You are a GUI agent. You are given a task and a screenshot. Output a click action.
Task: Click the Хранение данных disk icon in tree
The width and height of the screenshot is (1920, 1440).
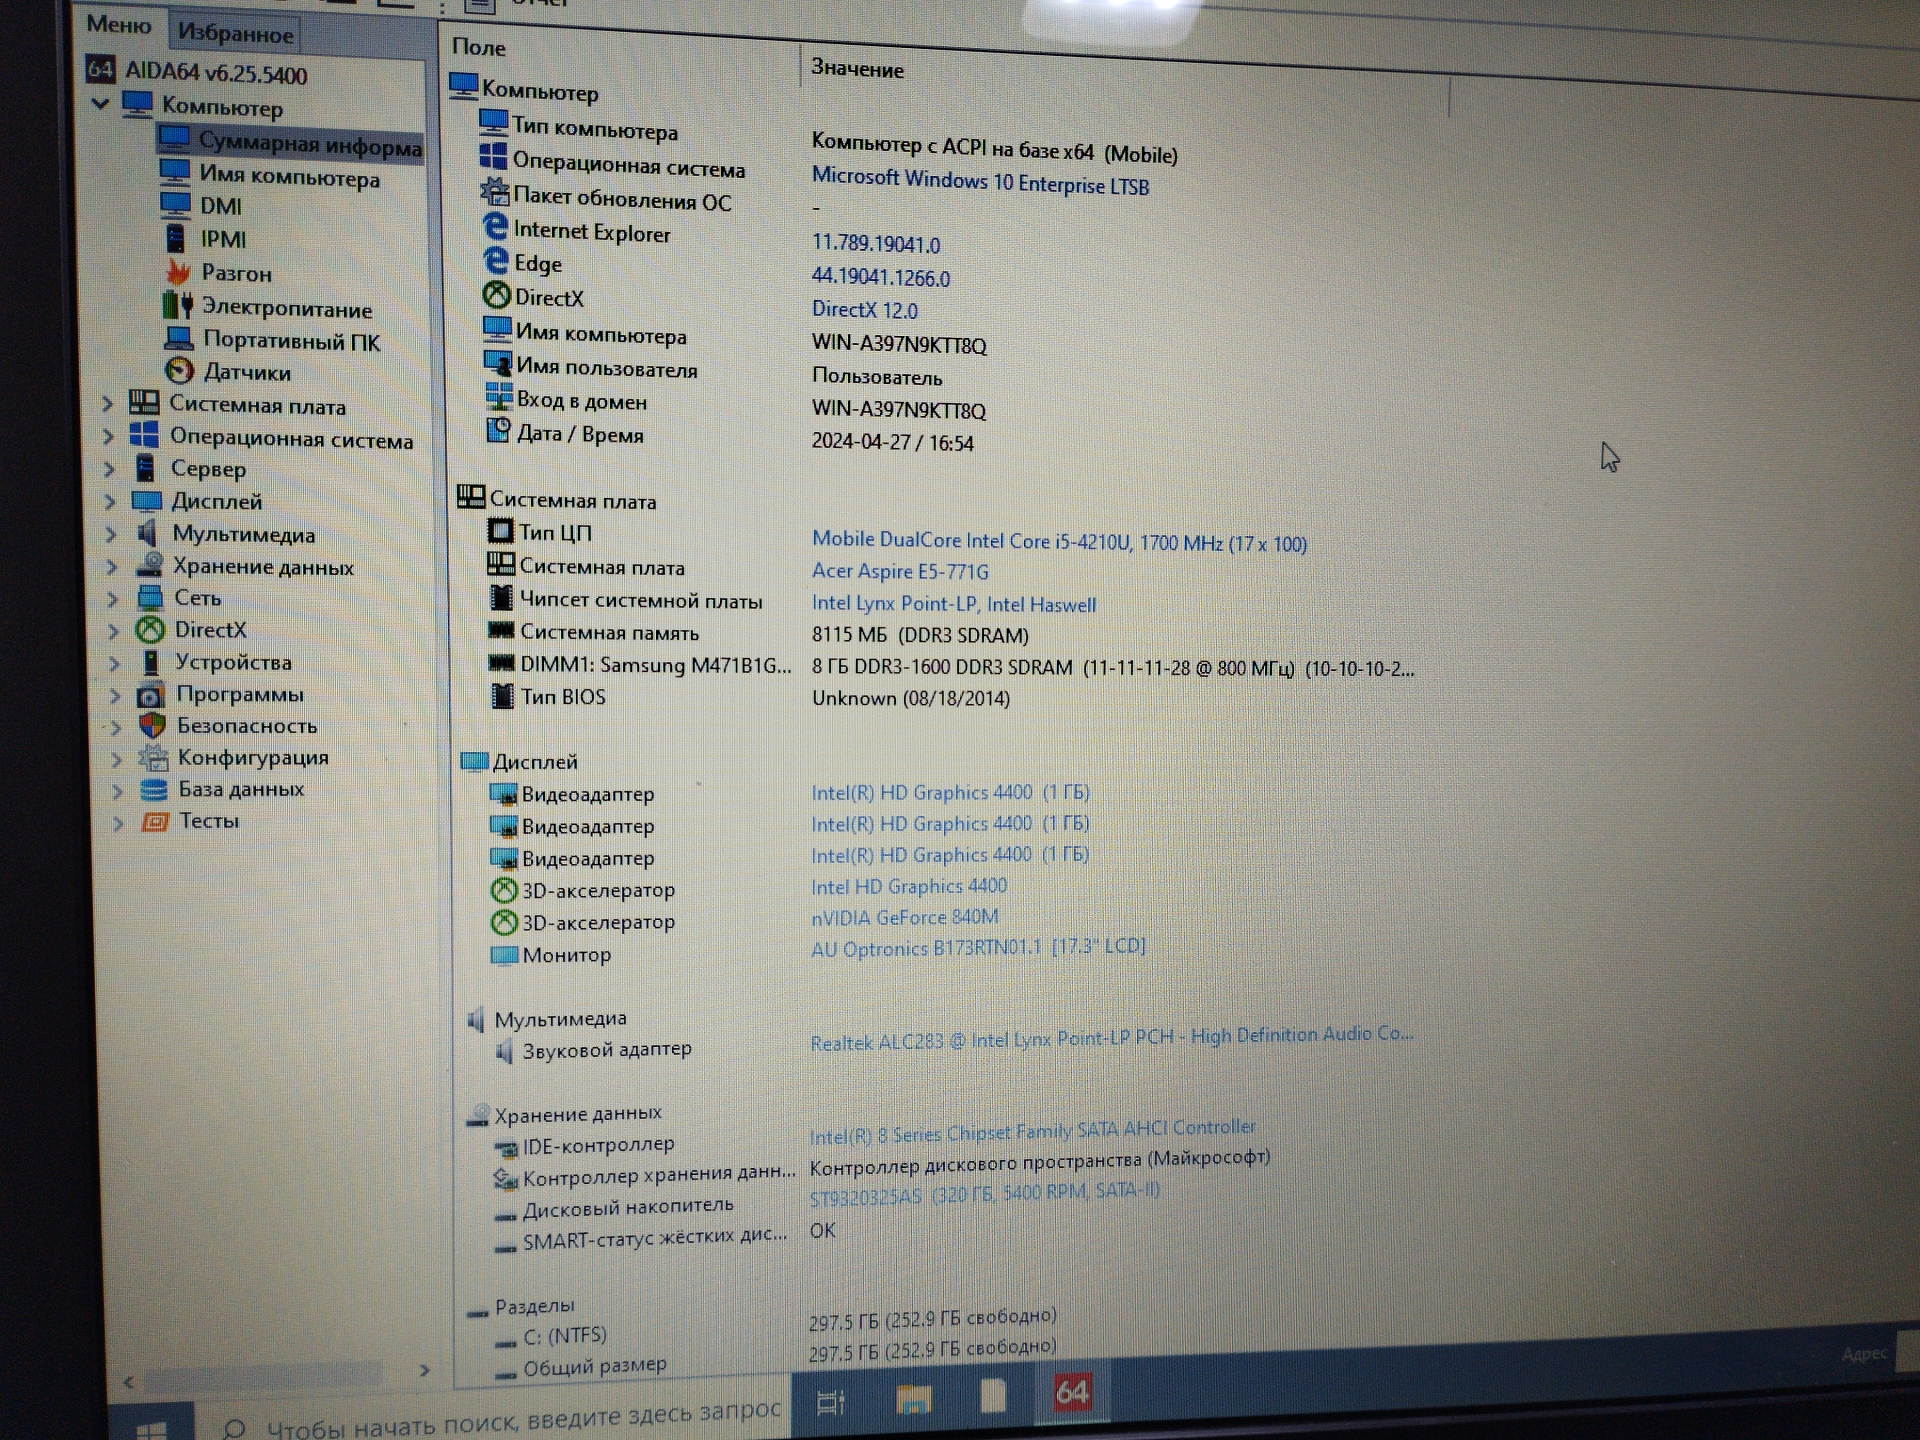coord(149,564)
